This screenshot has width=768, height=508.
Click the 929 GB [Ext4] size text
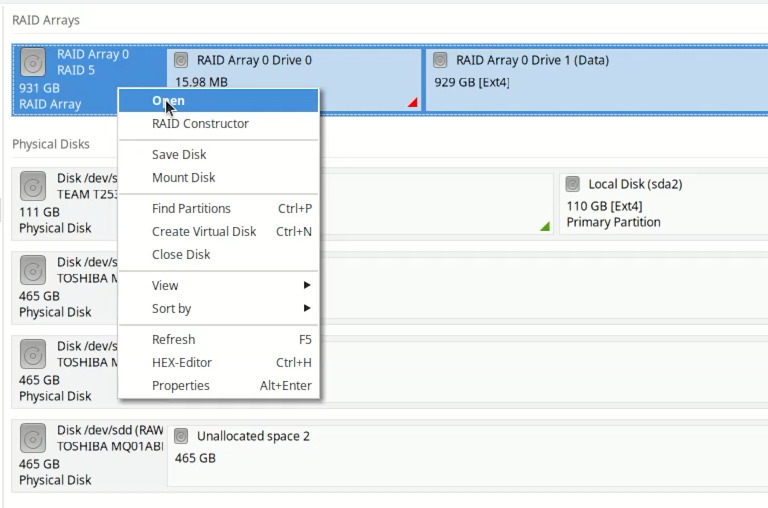[472, 82]
